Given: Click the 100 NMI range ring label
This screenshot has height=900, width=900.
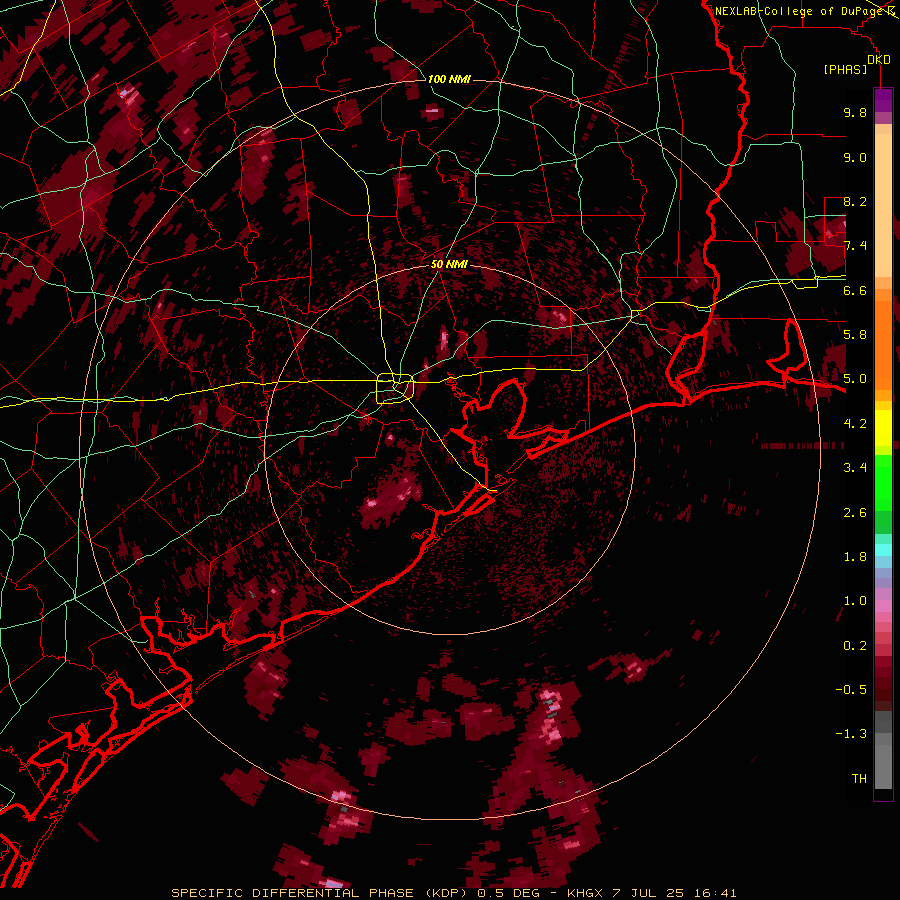Looking at the screenshot, I should click(449, 79).
